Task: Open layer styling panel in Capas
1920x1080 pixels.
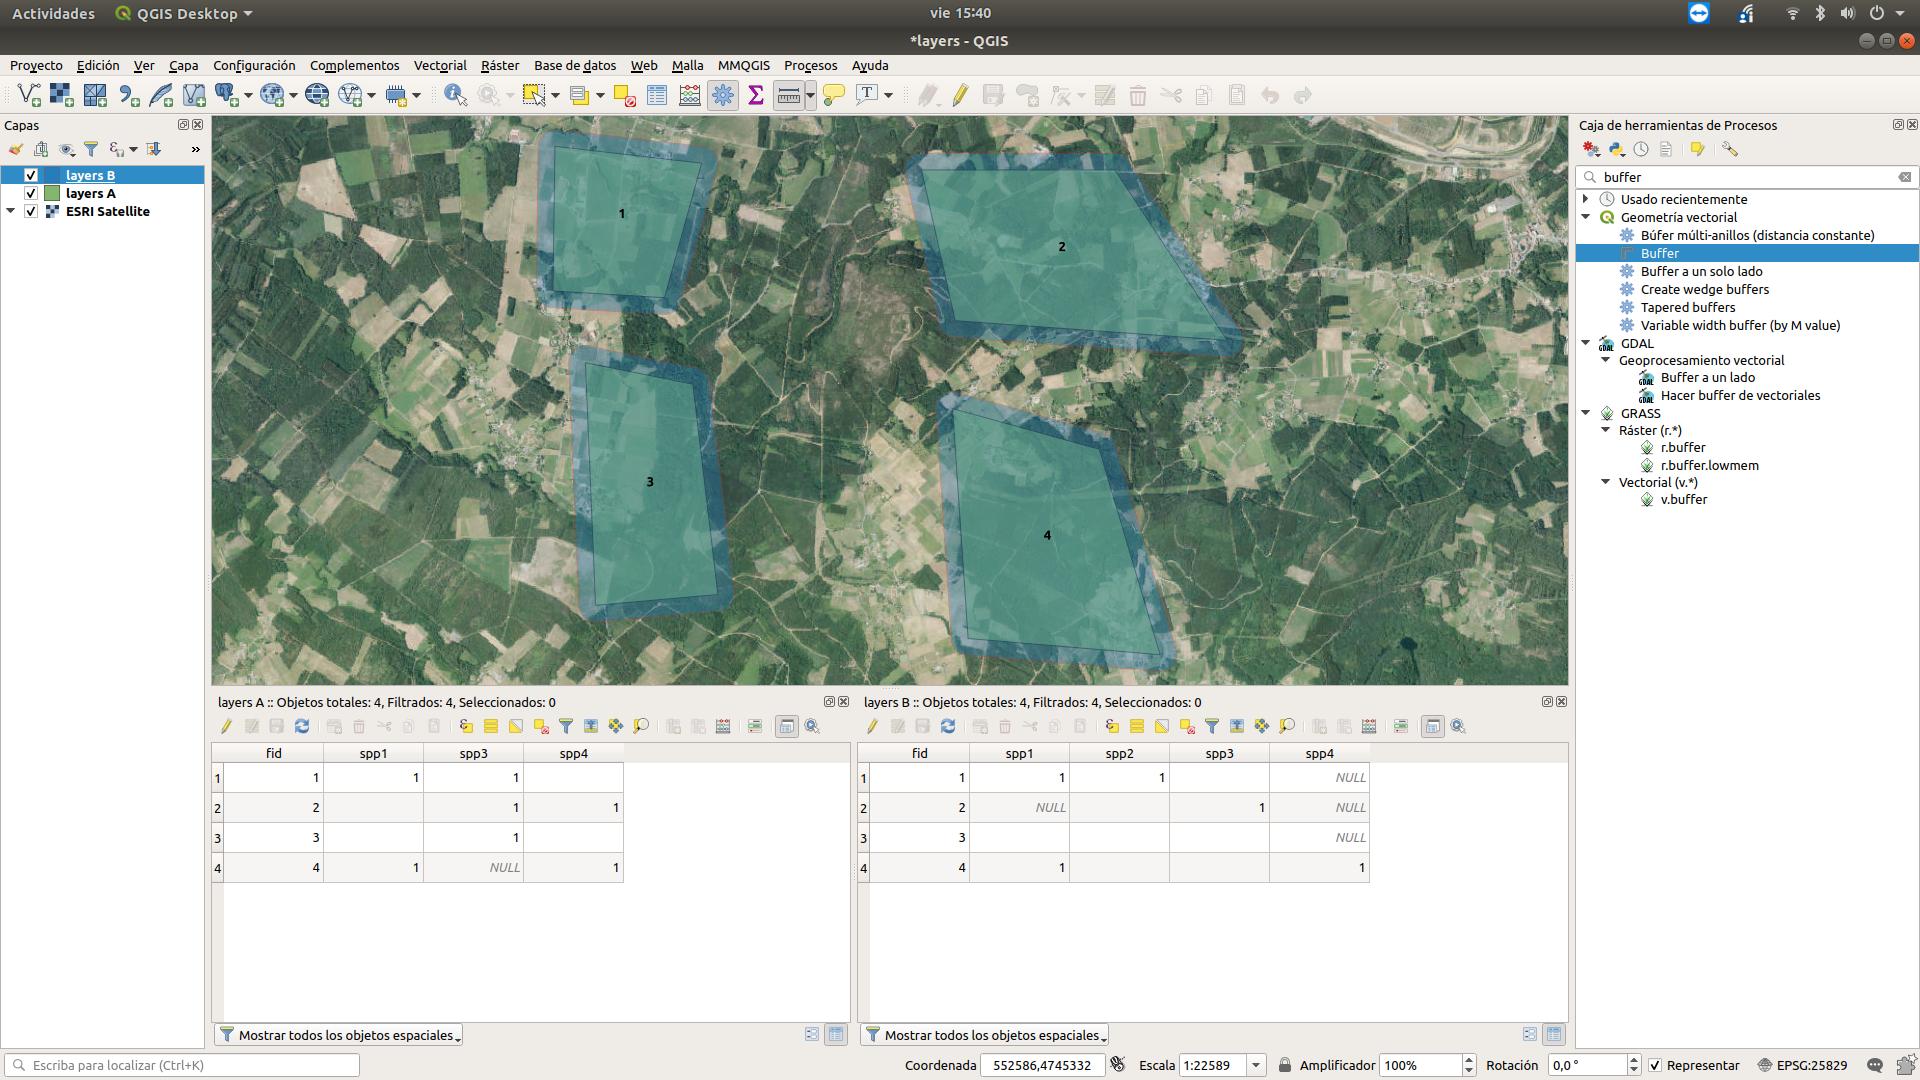Action: (x=15, y=149)
